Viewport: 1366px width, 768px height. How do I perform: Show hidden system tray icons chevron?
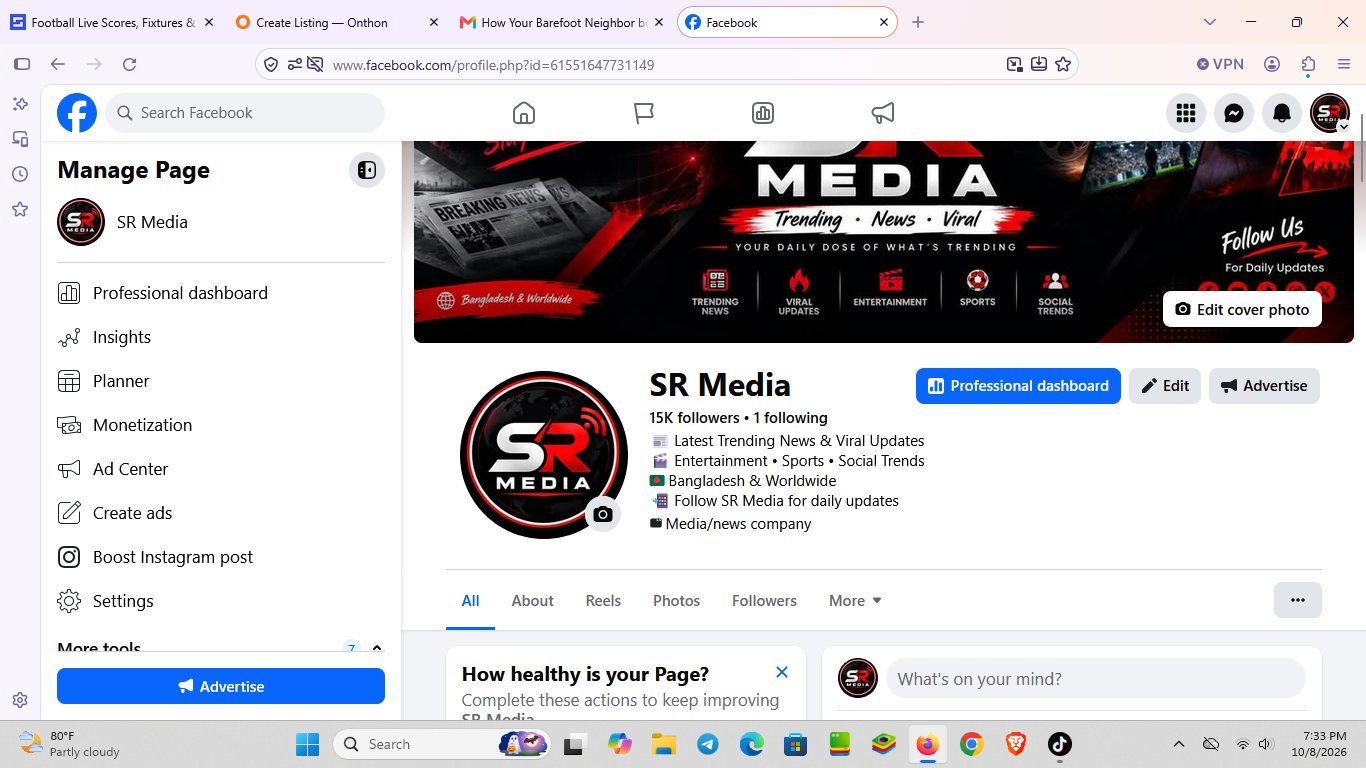(1179, 744)
